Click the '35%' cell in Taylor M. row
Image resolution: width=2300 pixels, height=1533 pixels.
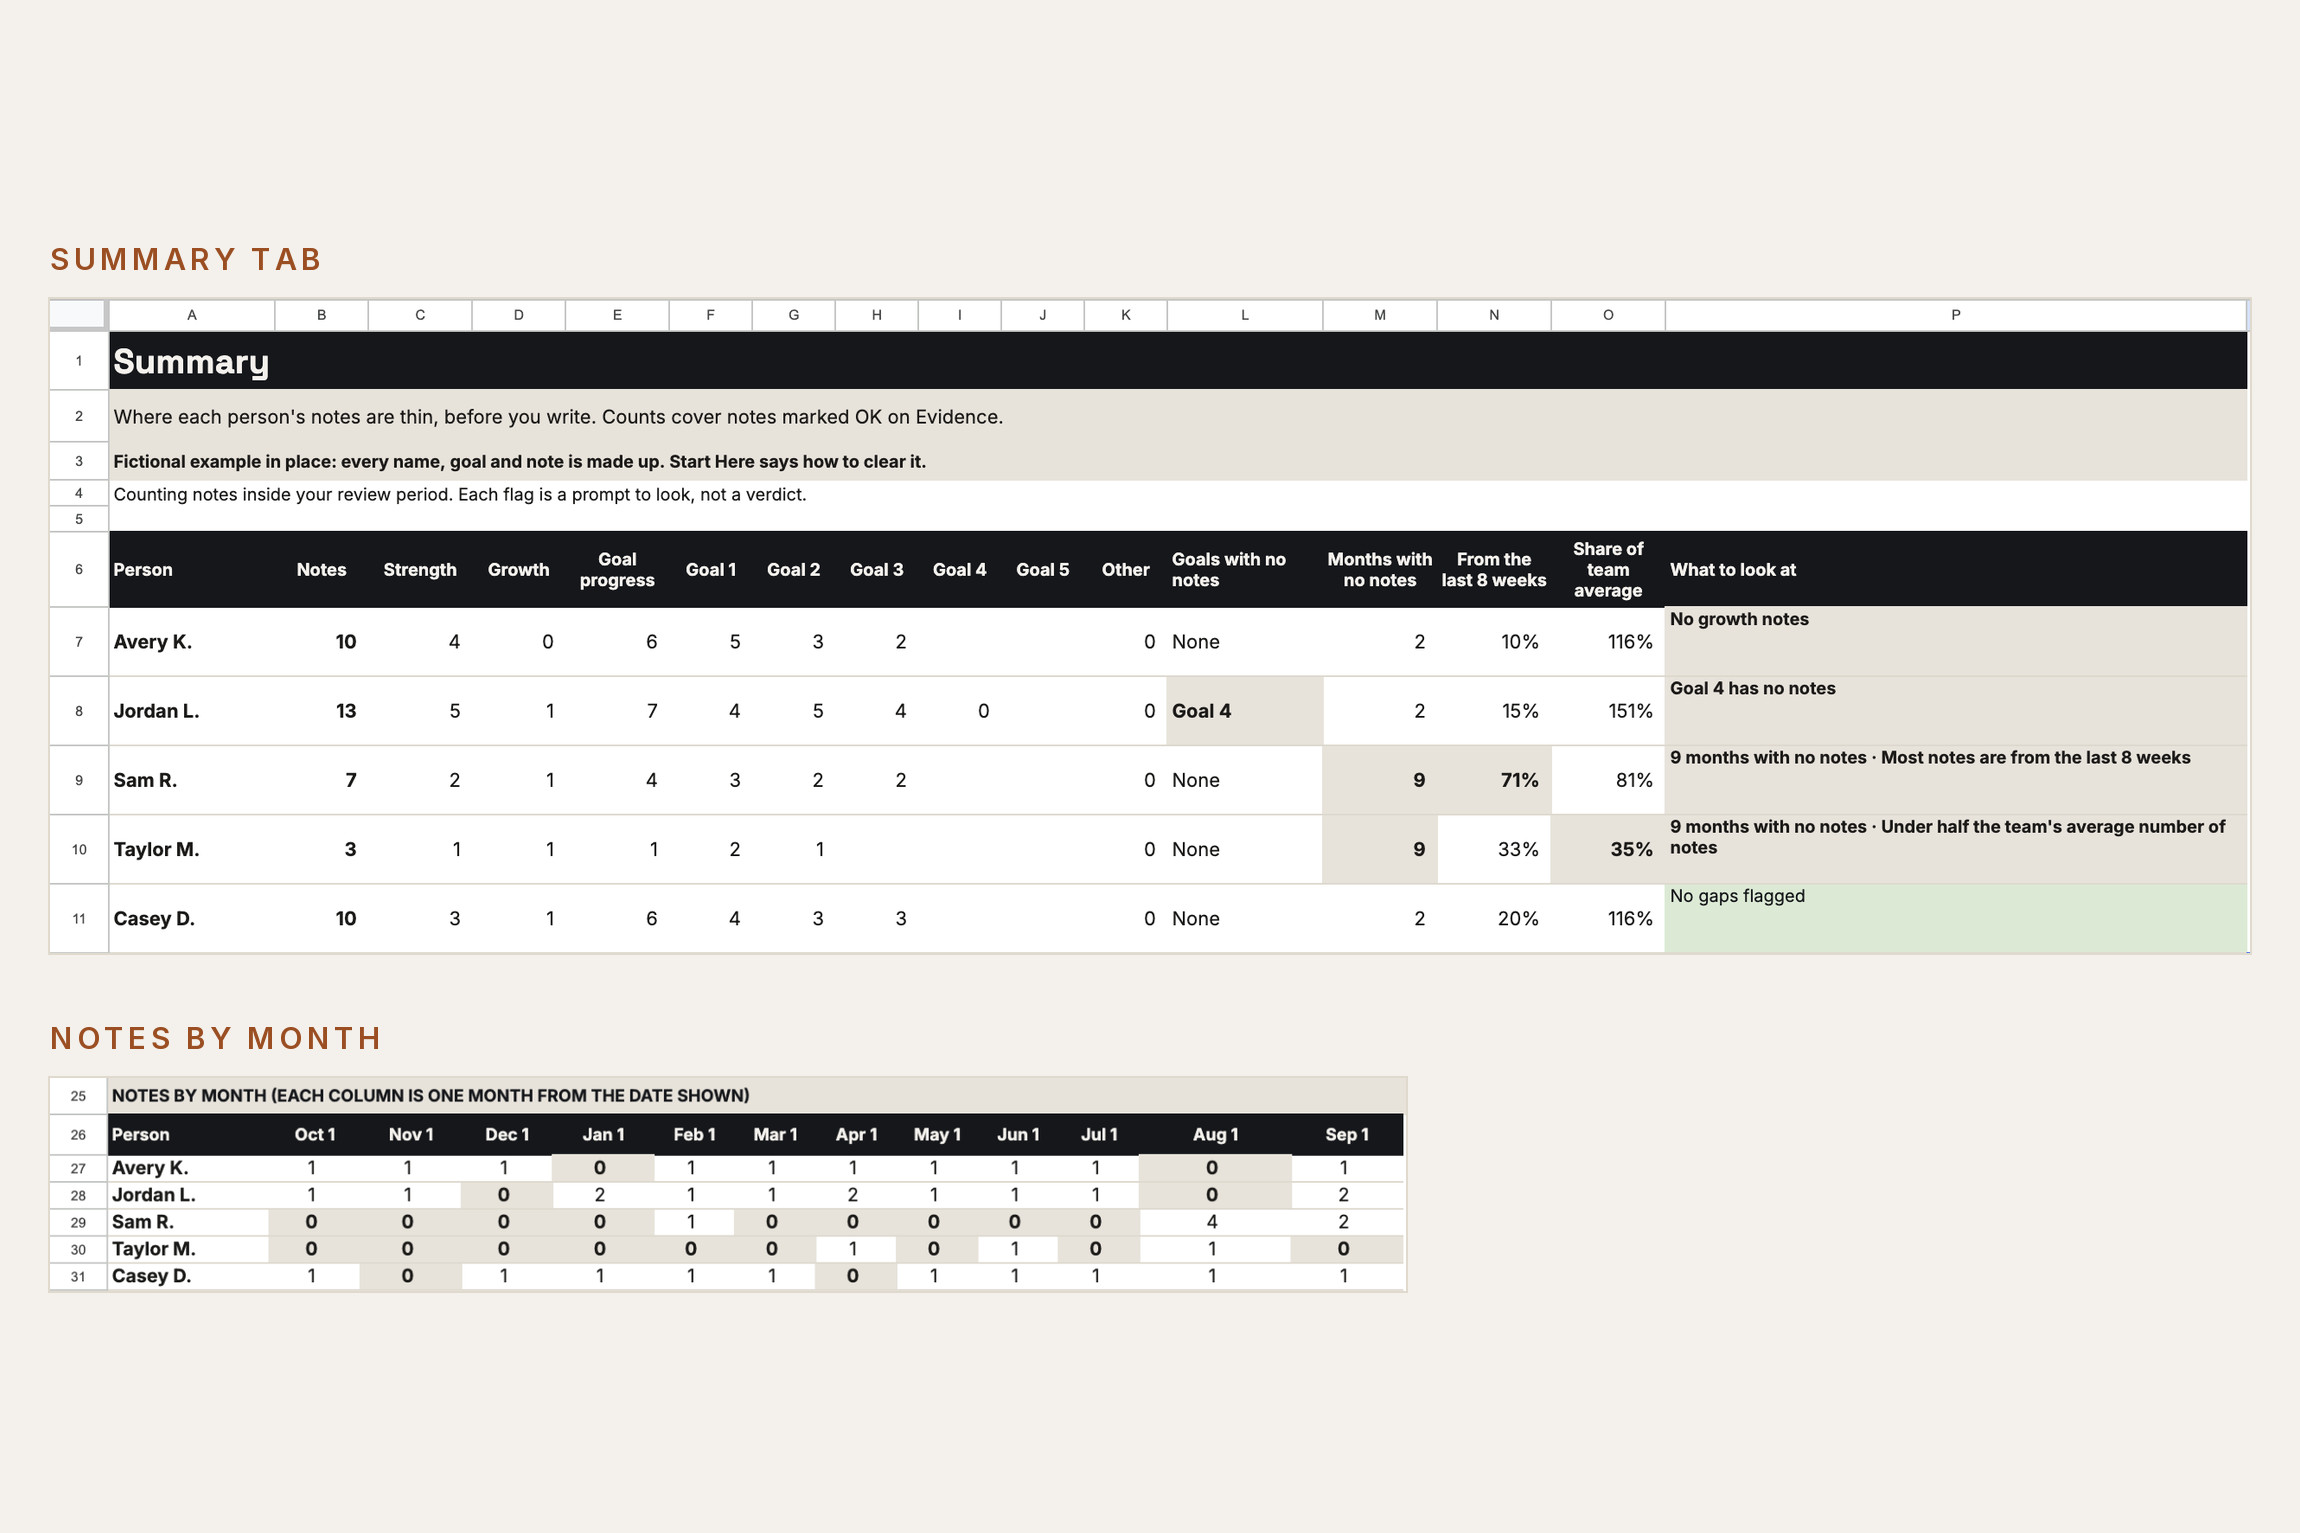(1608, 849)
